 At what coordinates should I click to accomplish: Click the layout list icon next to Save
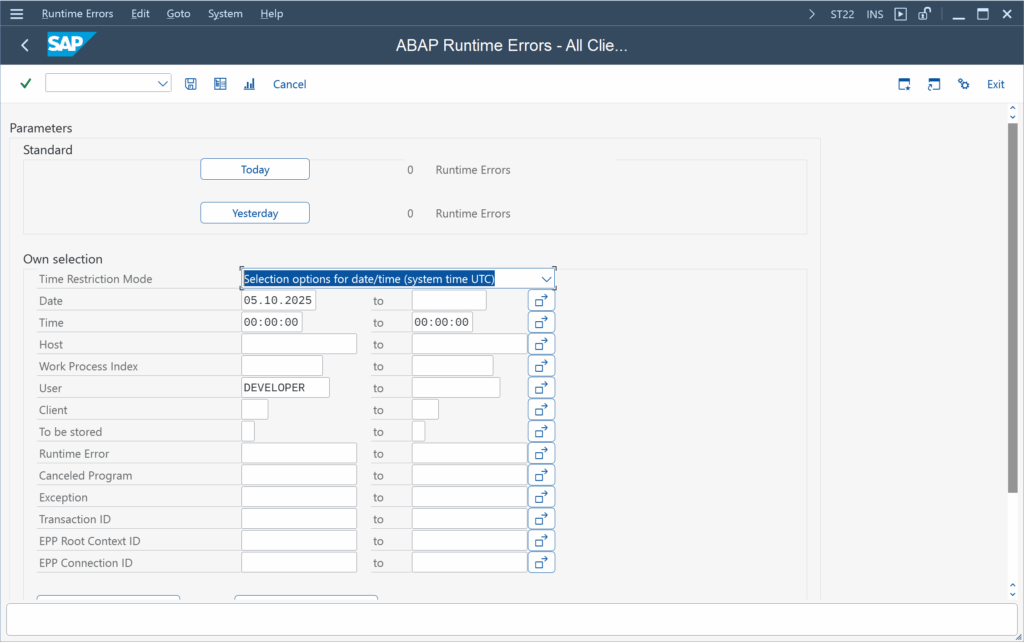coord(220,84)
